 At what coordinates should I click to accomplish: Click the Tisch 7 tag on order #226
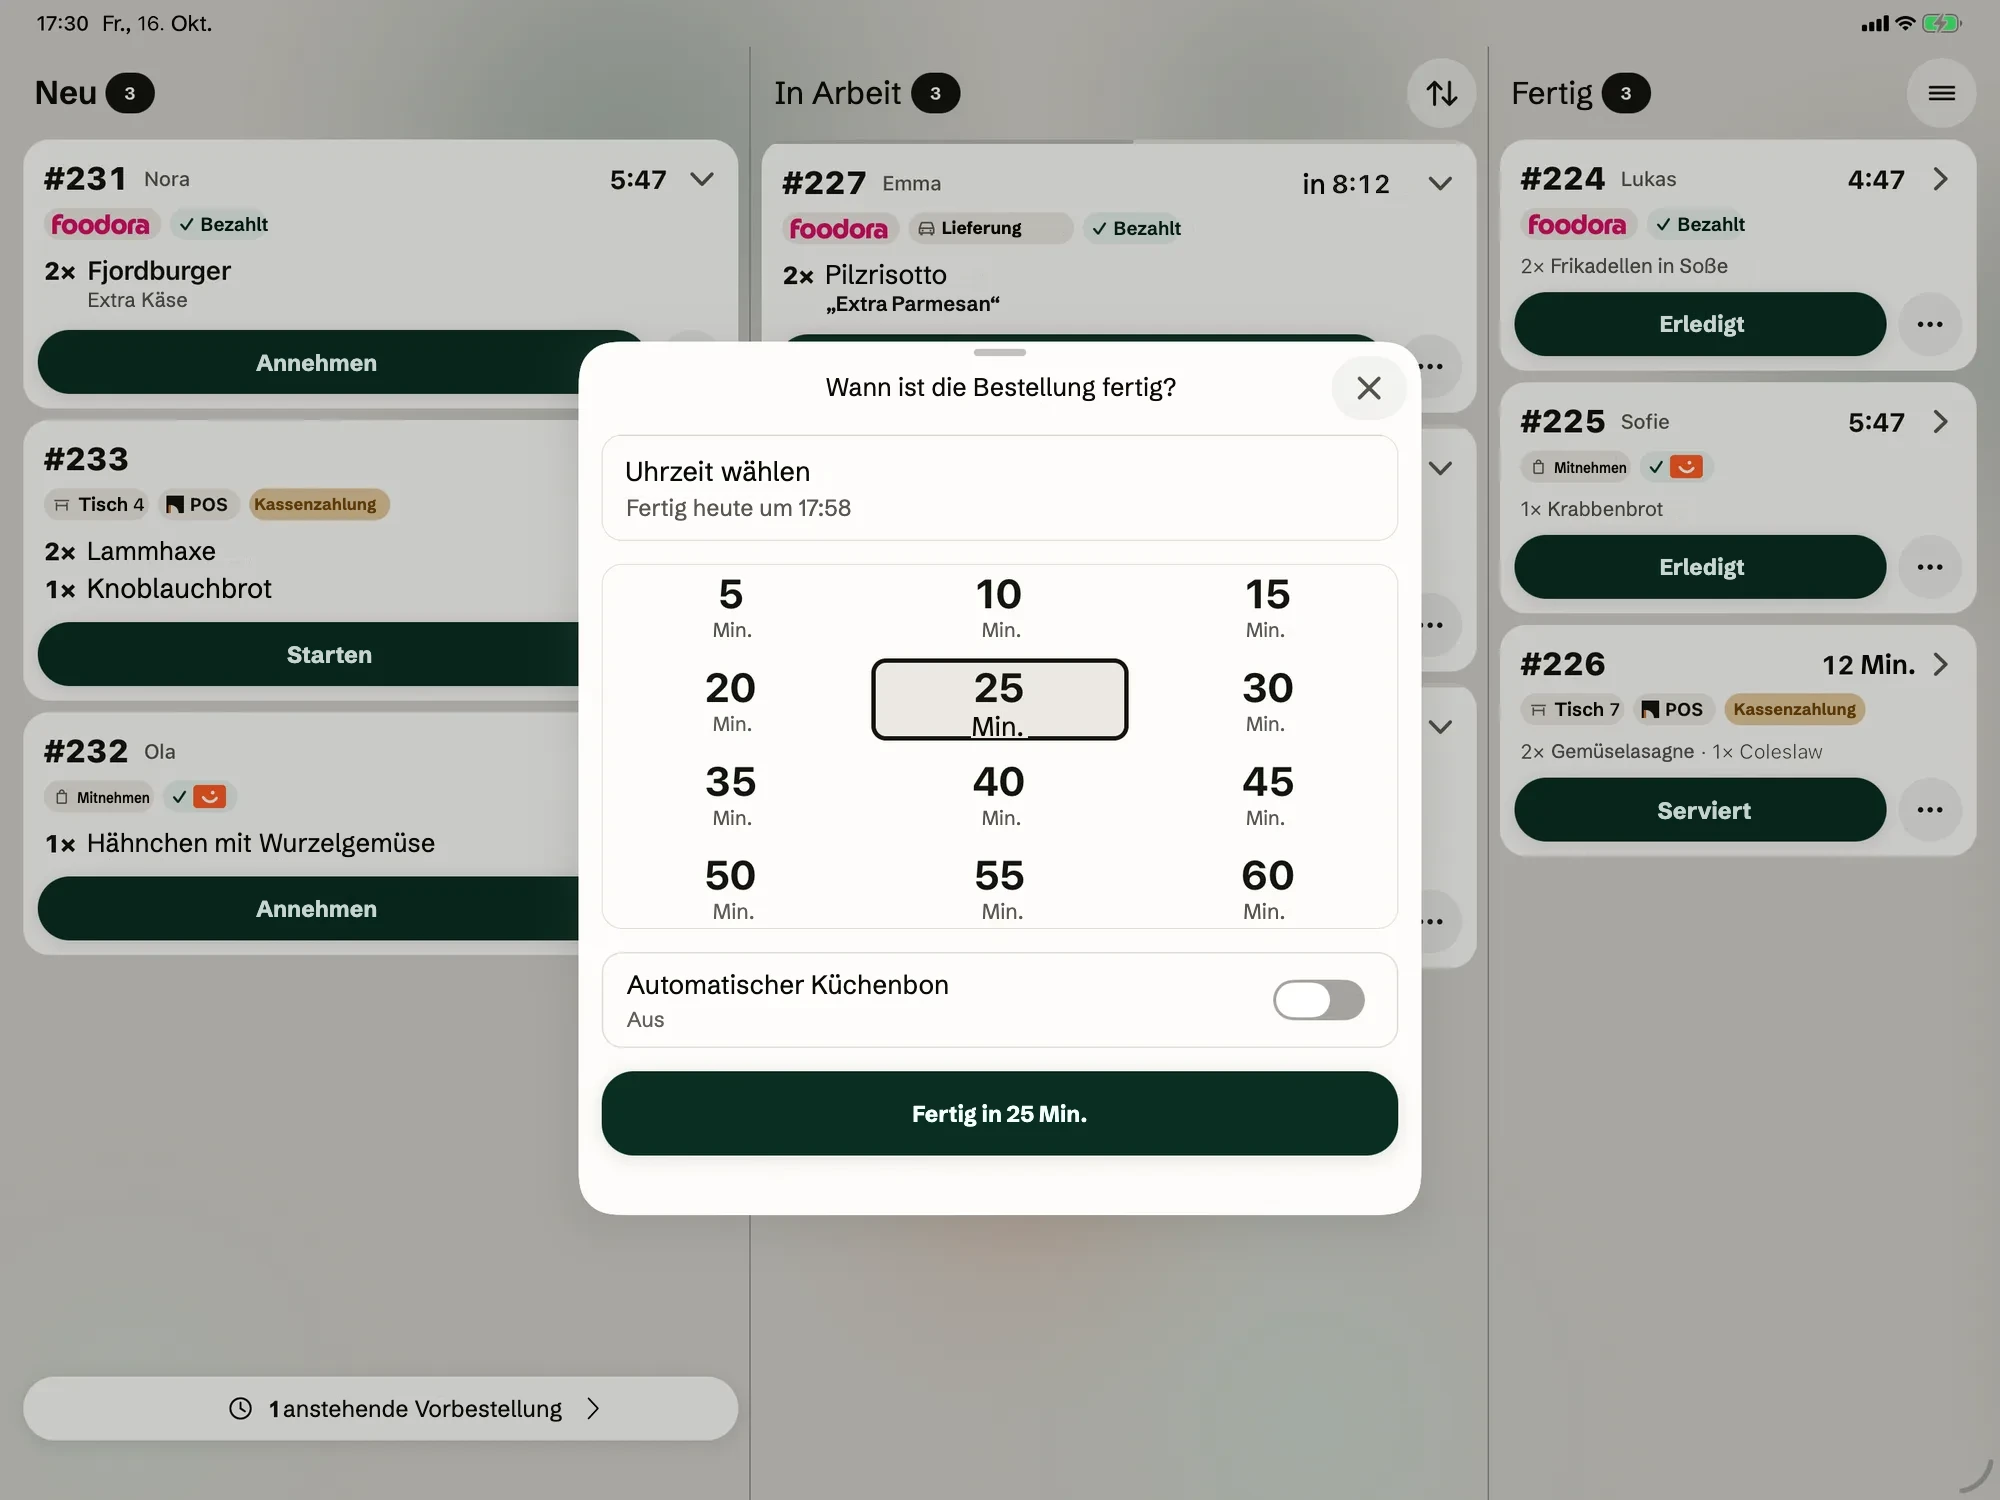[1574, 709]
